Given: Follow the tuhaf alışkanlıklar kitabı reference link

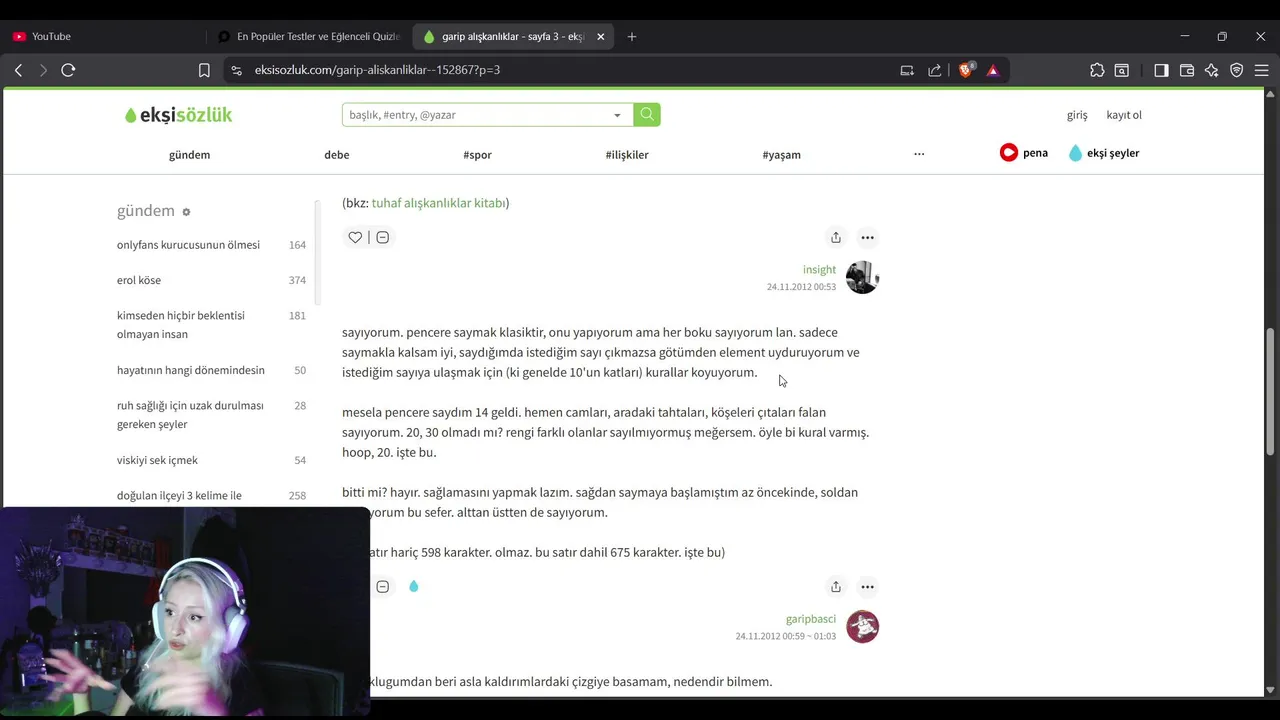Looking at the screenshot, I should 438,203.
